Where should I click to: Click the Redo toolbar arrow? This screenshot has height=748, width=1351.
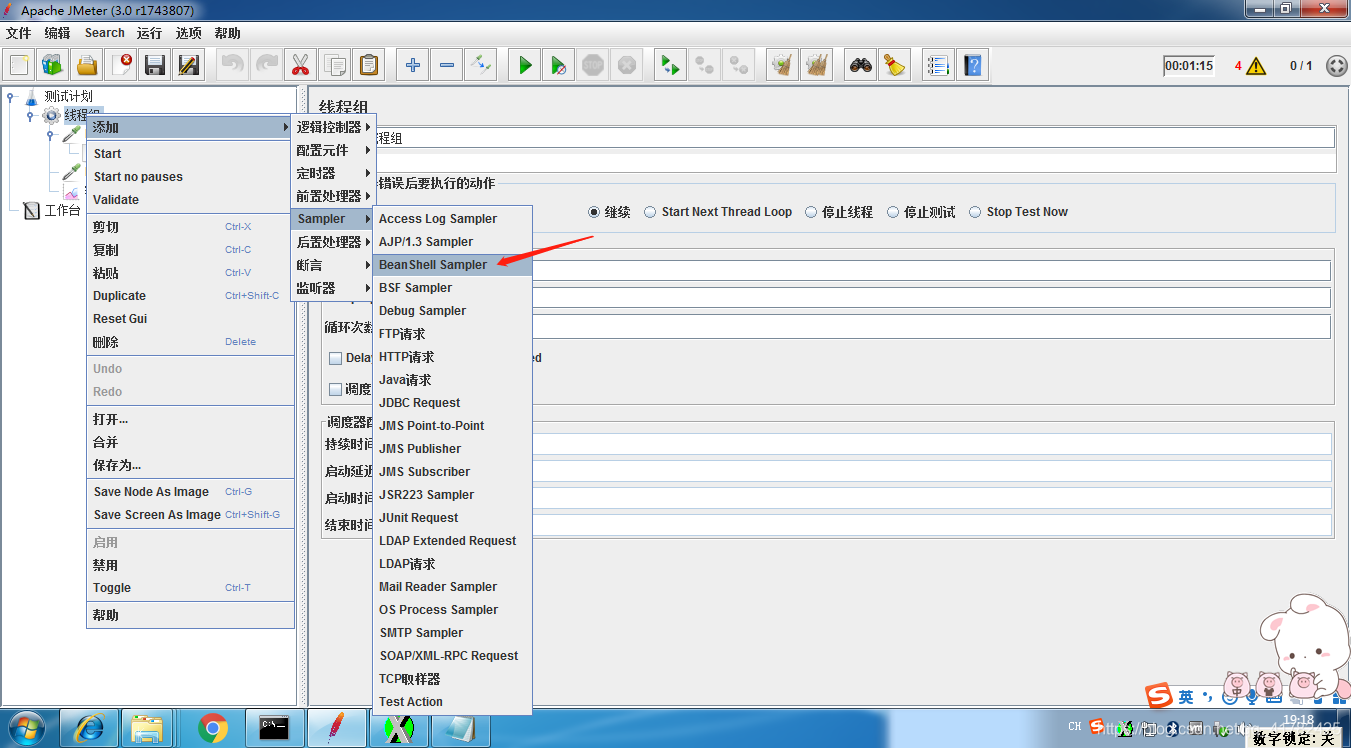tap(266, 66)
